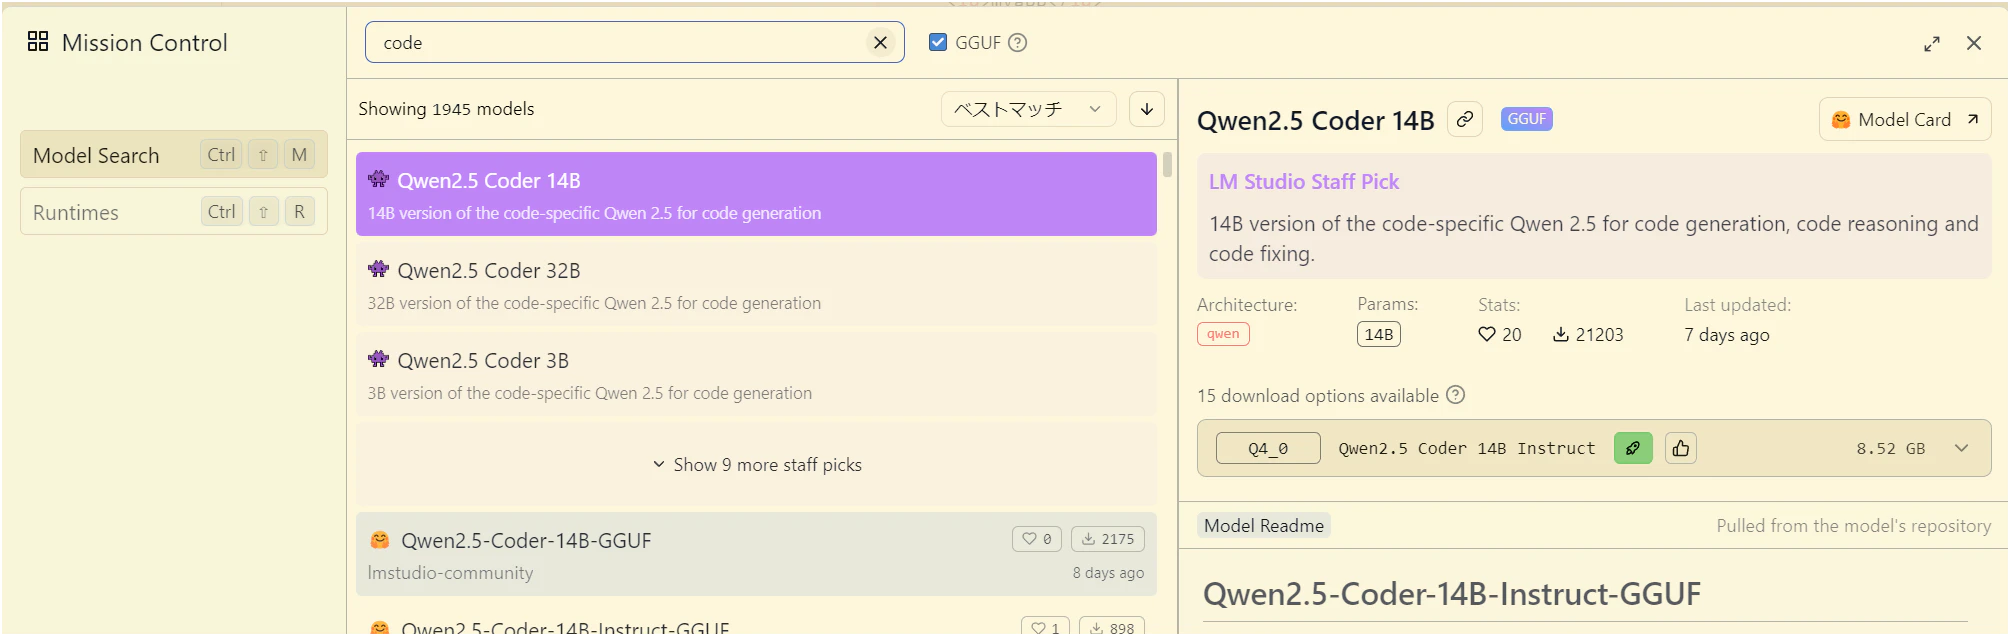Viewport: 2010px width, 636px height.
Task: Click the Qwen2.5 Coder 3B robot icon
Action: click(378, 359)
